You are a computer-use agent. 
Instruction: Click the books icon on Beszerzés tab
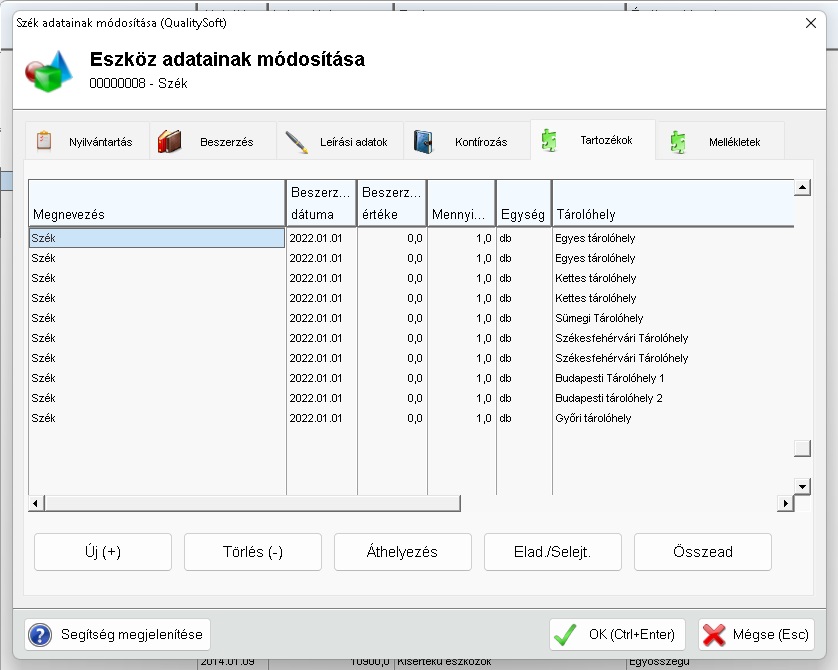point(169,142)
